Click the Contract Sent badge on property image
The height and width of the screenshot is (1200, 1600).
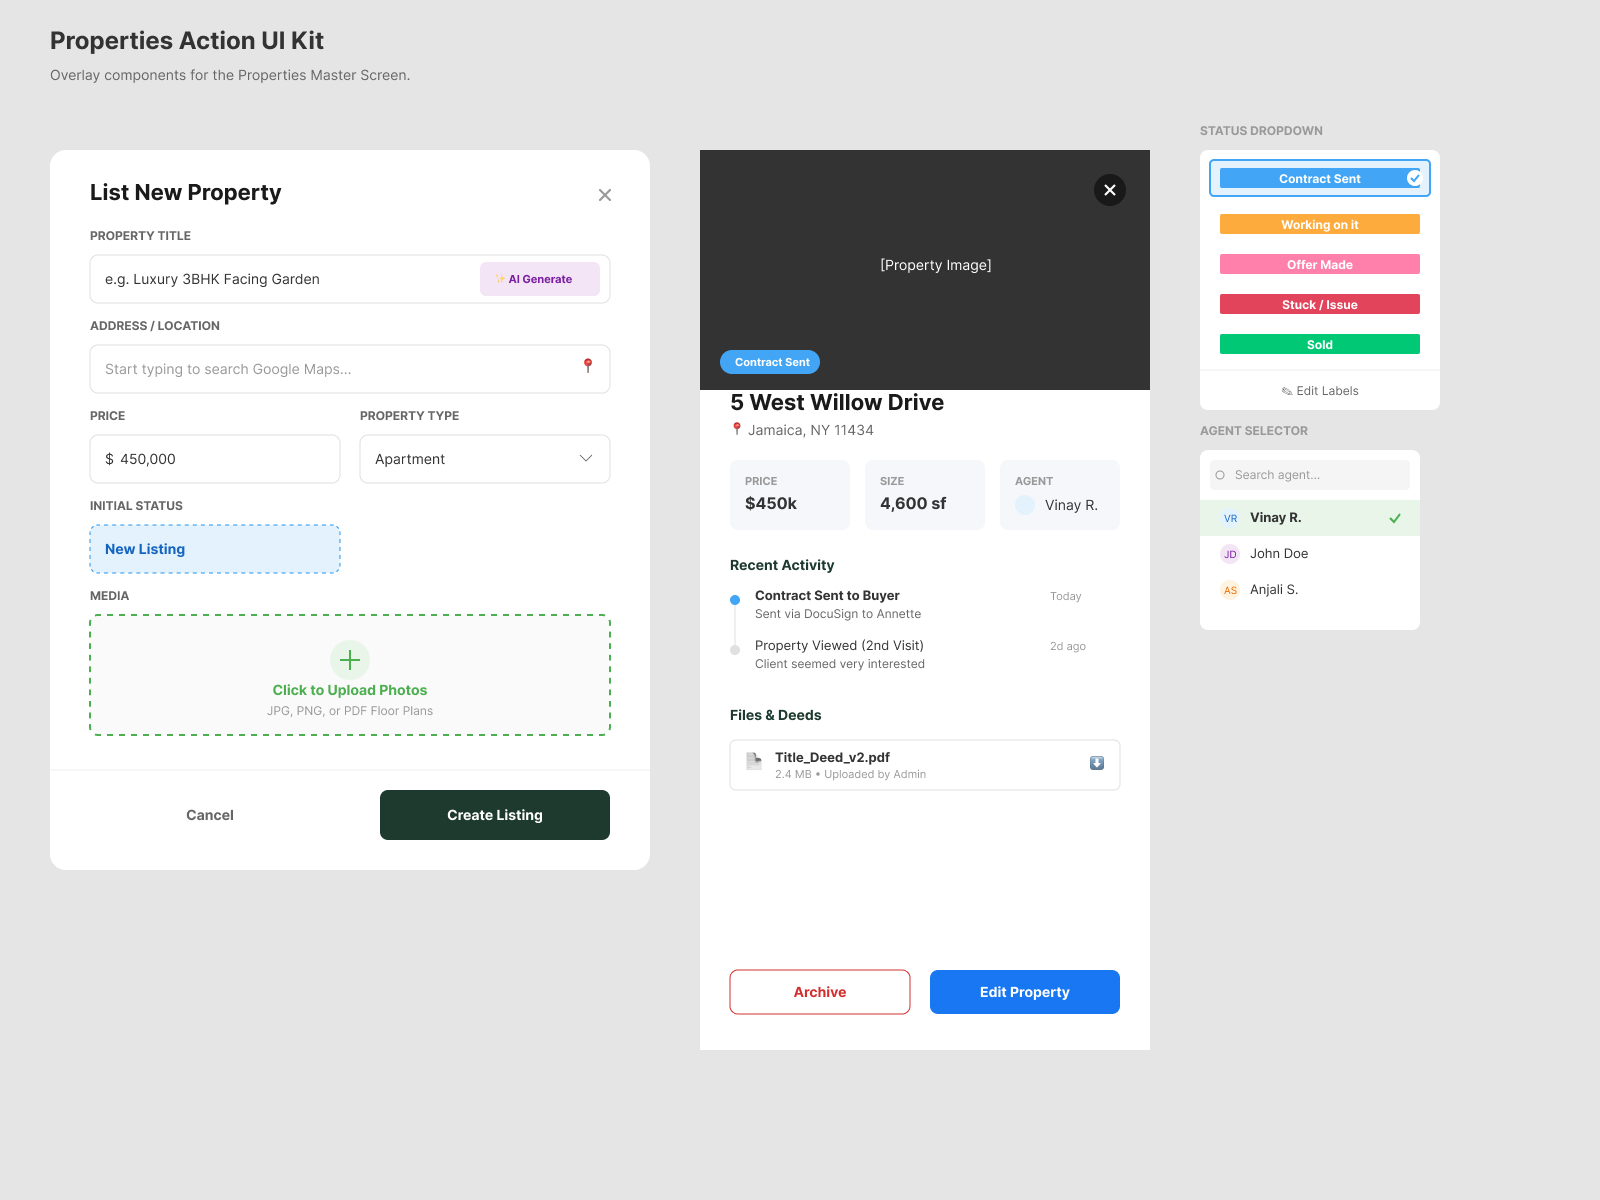pos(770,362)
